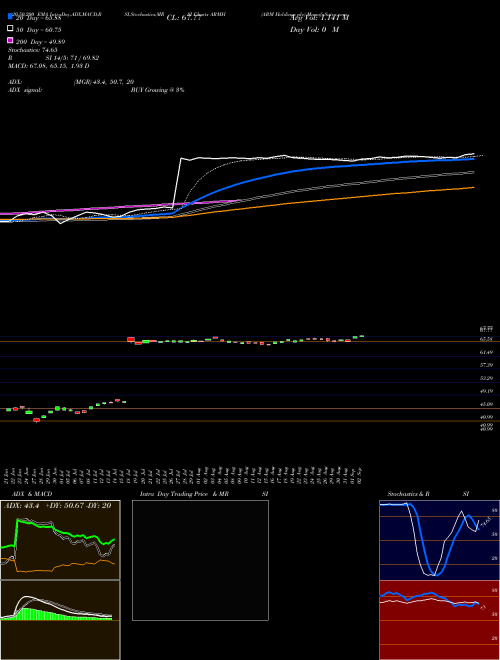Click the large red candlestick at the price gap

(131, 339)
